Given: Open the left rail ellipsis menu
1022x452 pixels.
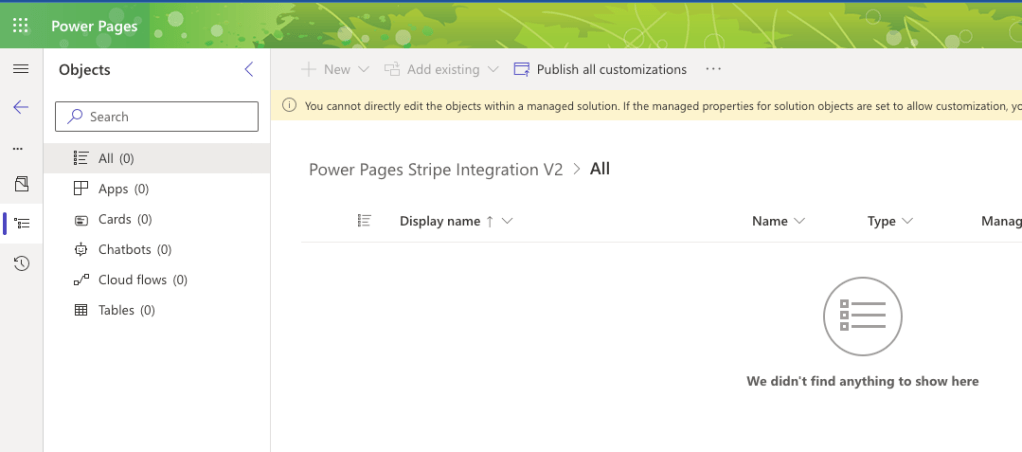Looking at the screenshot, I should [17, 148].
